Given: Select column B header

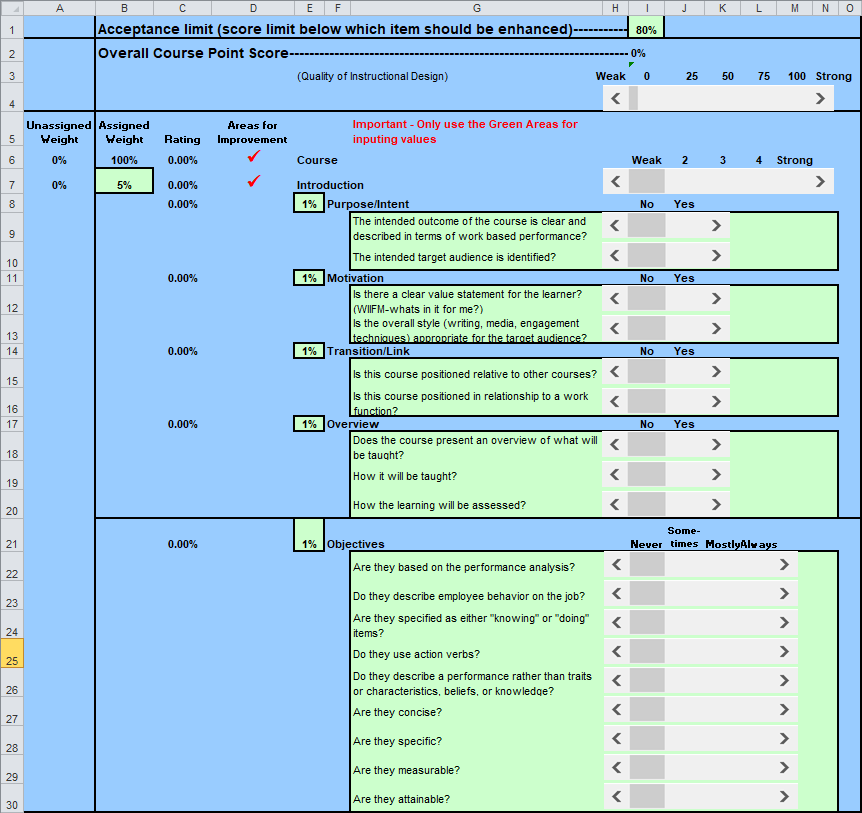Looking at the screenshot, I should (124, 8).
